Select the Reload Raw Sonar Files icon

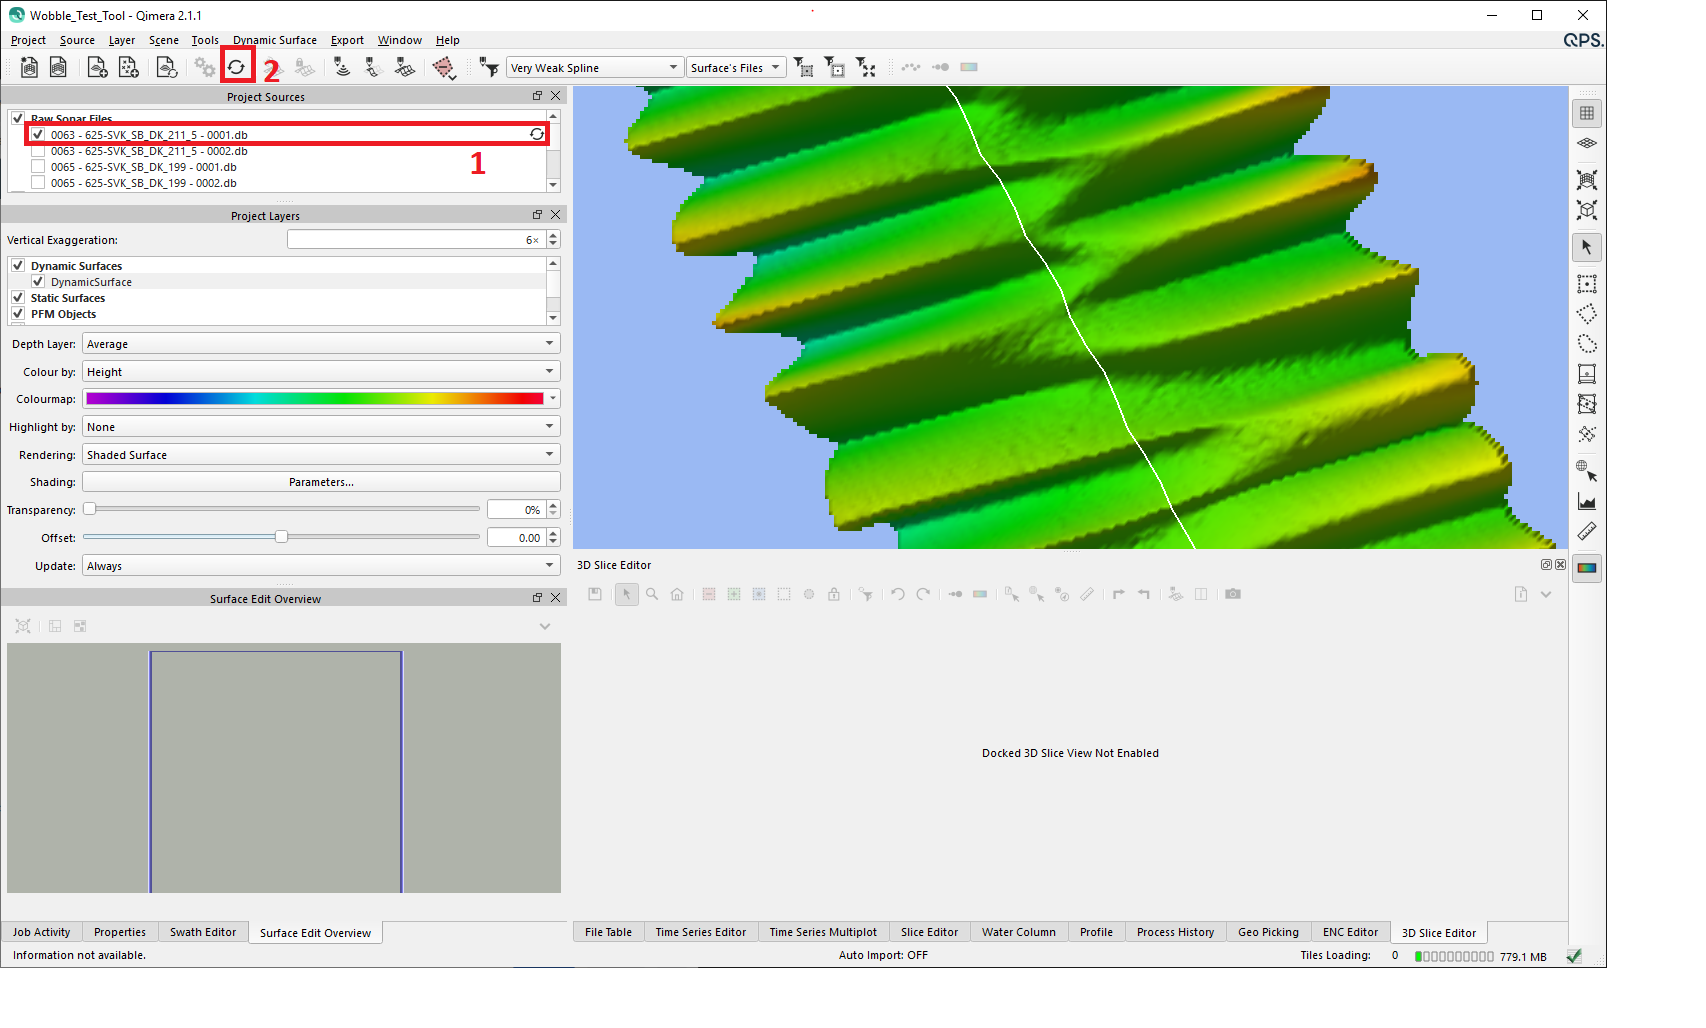pyautogui.click(x=237, y=67)
